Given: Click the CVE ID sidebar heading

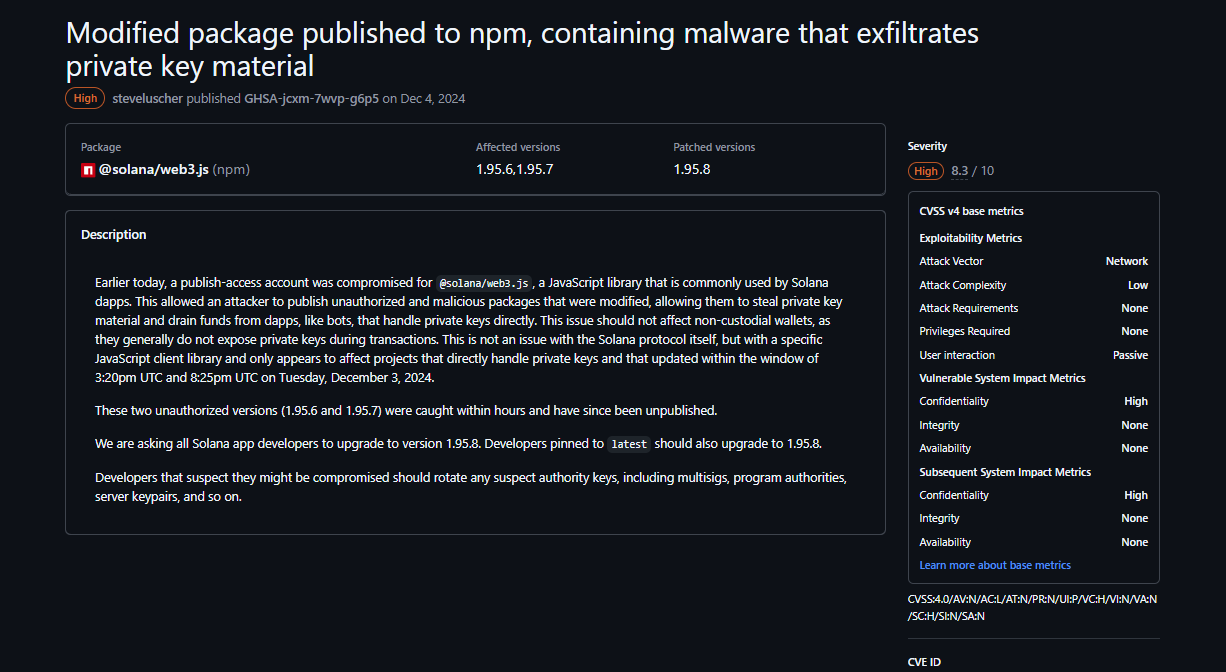Looking at the screenshot, I should [x=924, y=662].
